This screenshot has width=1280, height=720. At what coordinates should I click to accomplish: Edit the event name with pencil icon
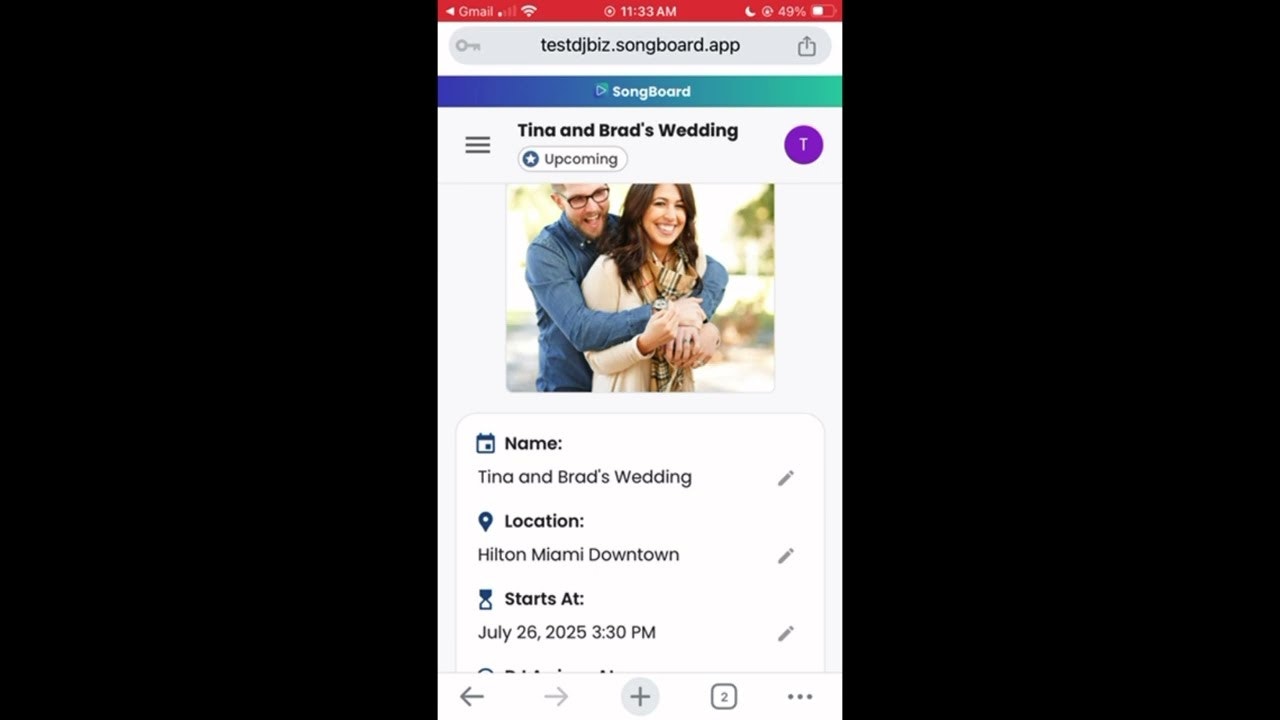click(786, 478)
